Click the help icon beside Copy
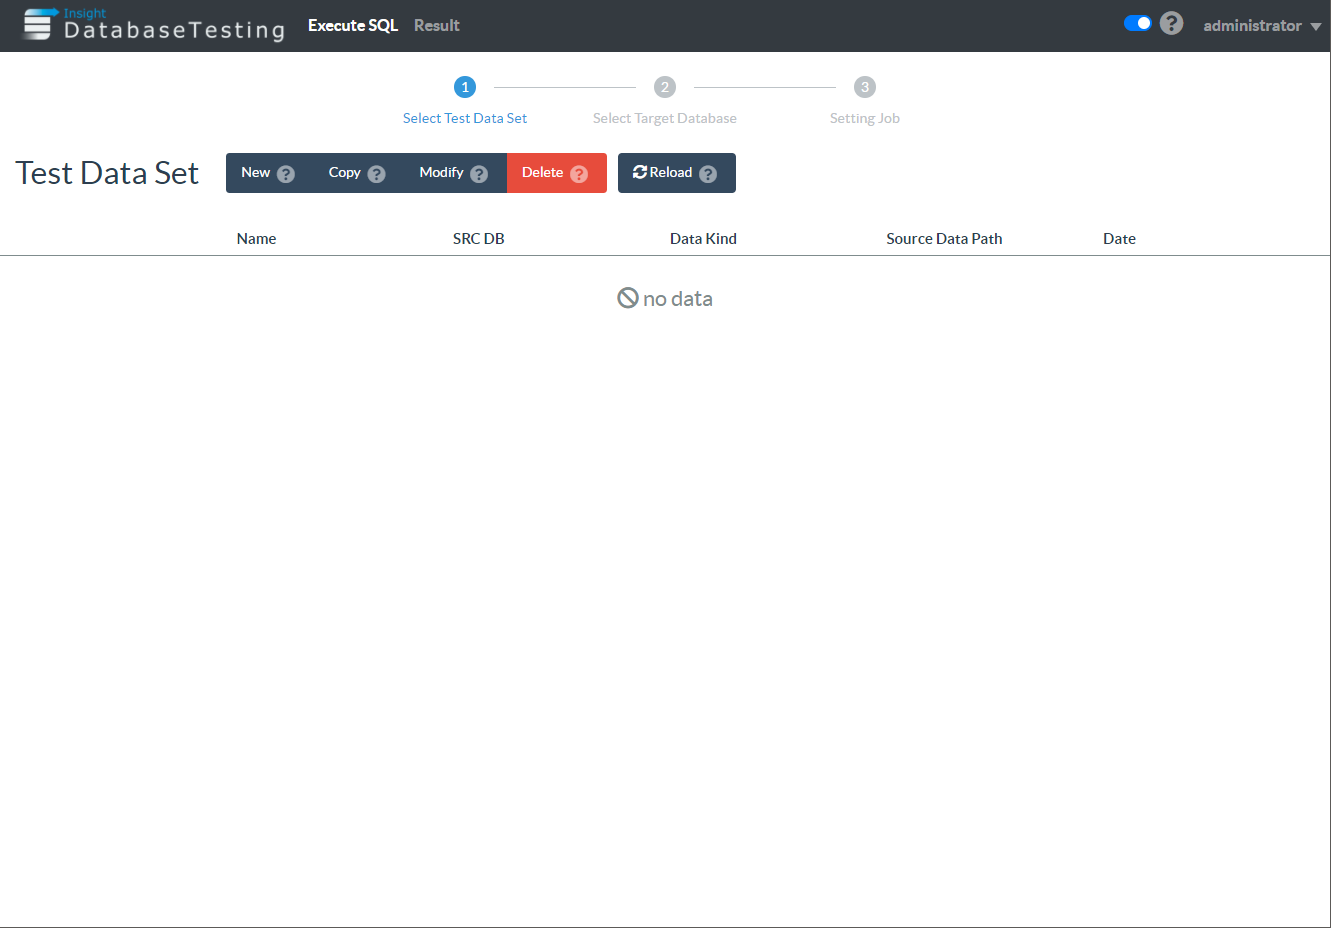Viewport: 1331px width, 928px height. click(376, 174)
